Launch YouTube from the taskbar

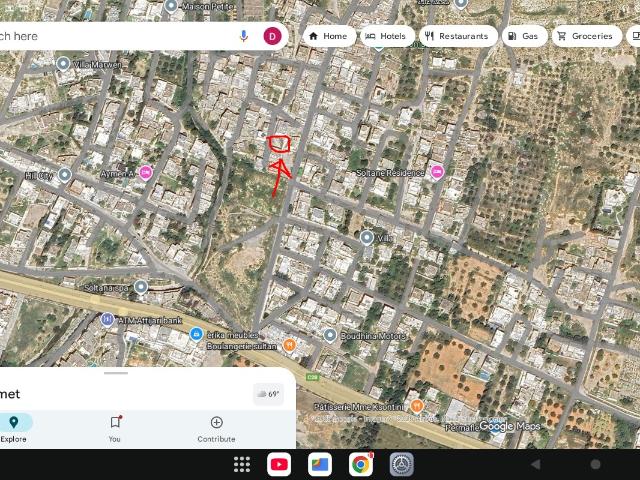(279, 464)
